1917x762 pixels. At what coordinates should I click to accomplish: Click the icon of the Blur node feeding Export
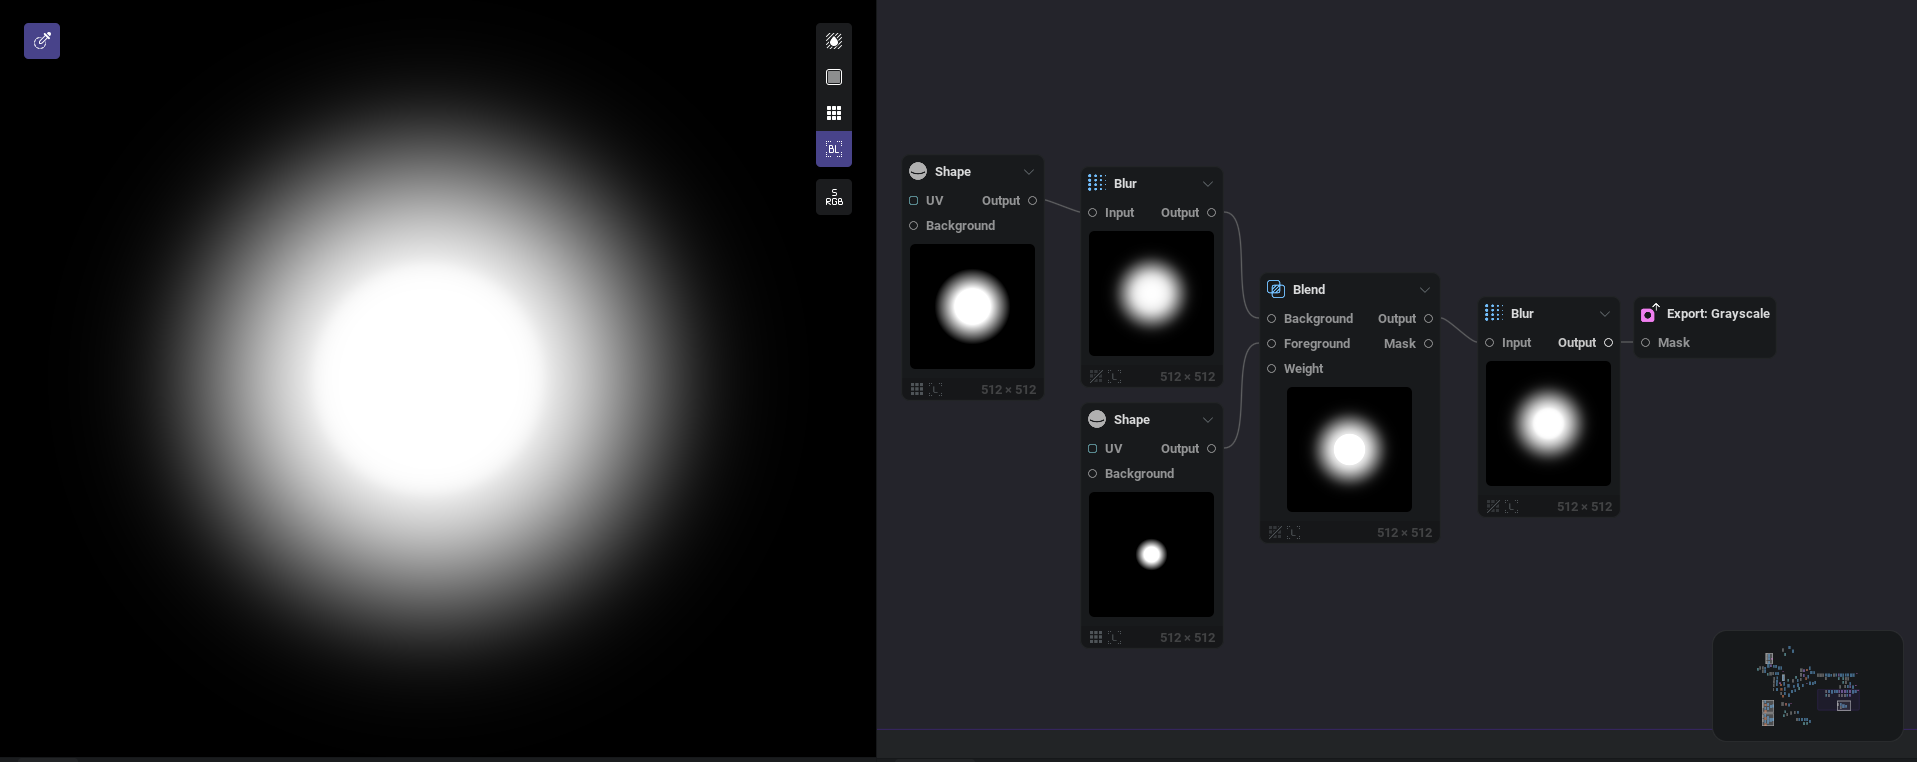tap(1493, 314)
